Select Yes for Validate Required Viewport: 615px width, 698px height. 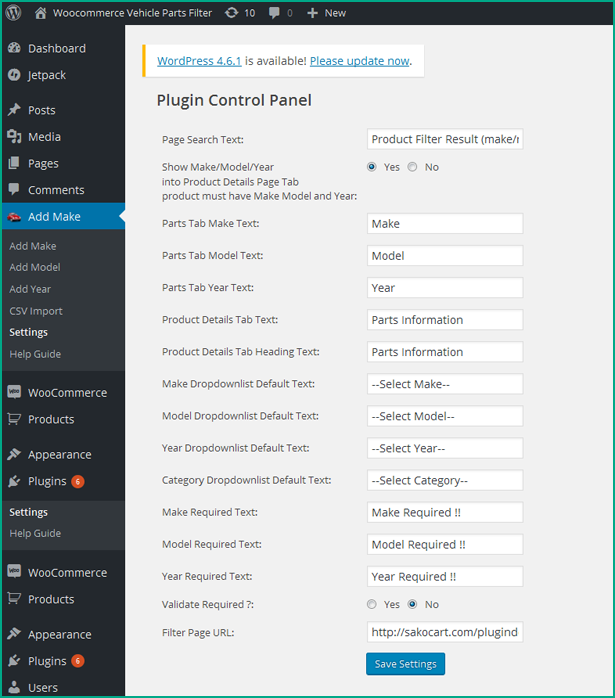click(372, 604)
